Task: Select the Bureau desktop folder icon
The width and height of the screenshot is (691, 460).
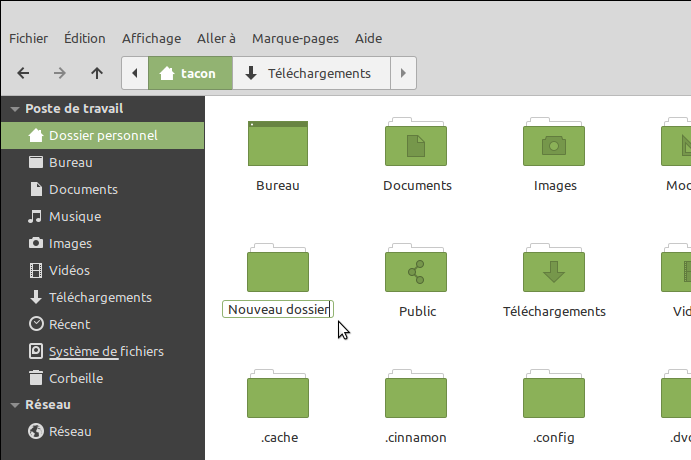Action: tap(278, 143)
